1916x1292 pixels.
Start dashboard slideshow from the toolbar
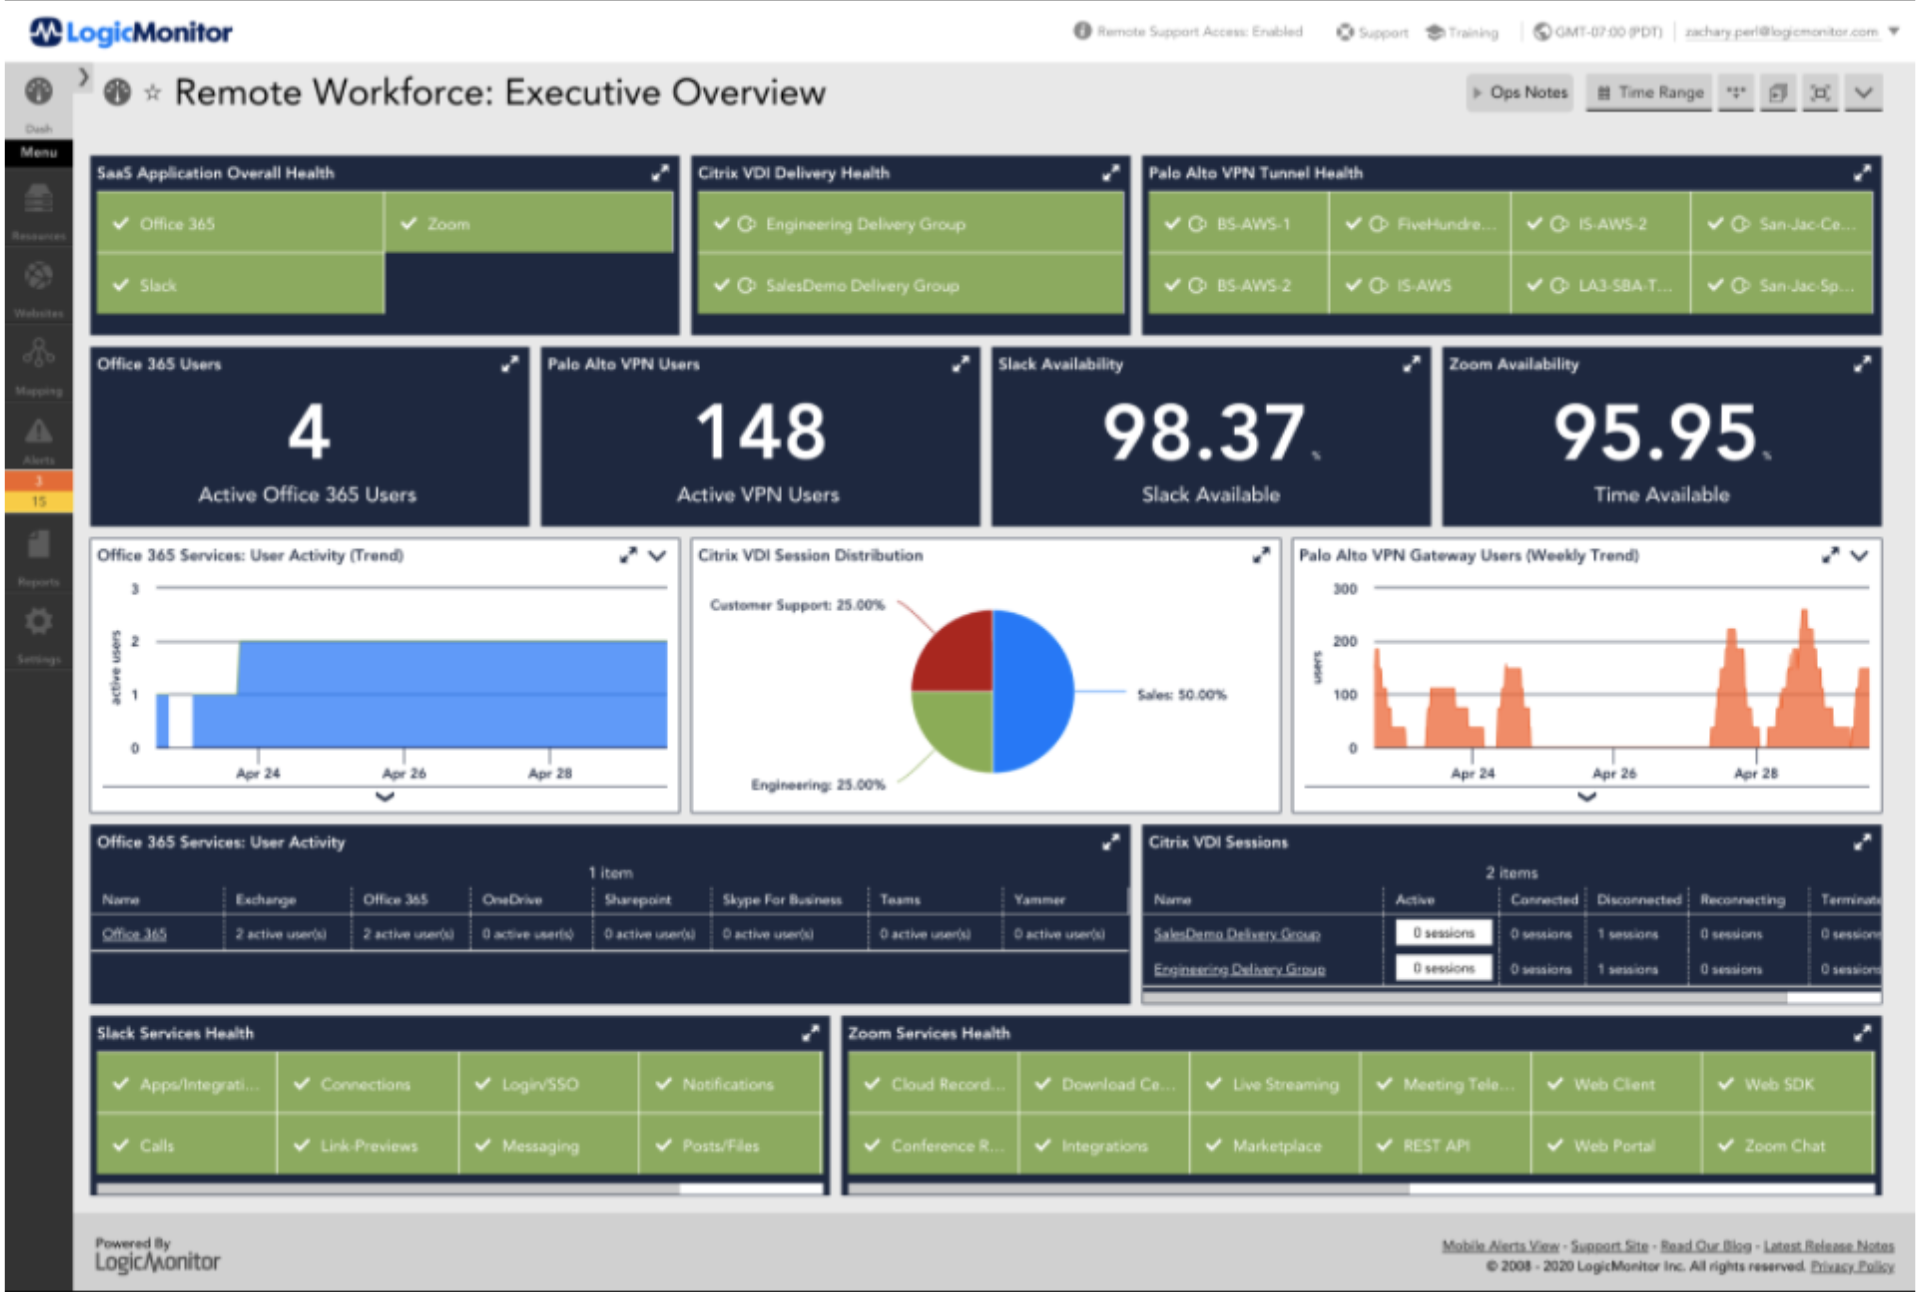point(1778,93)
